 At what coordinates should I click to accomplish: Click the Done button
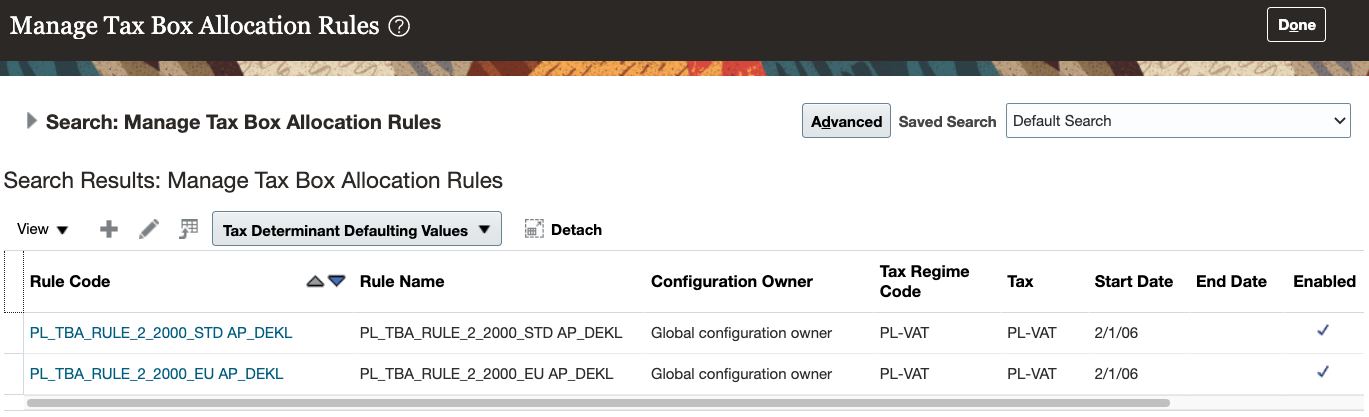tap(1296, 25)
